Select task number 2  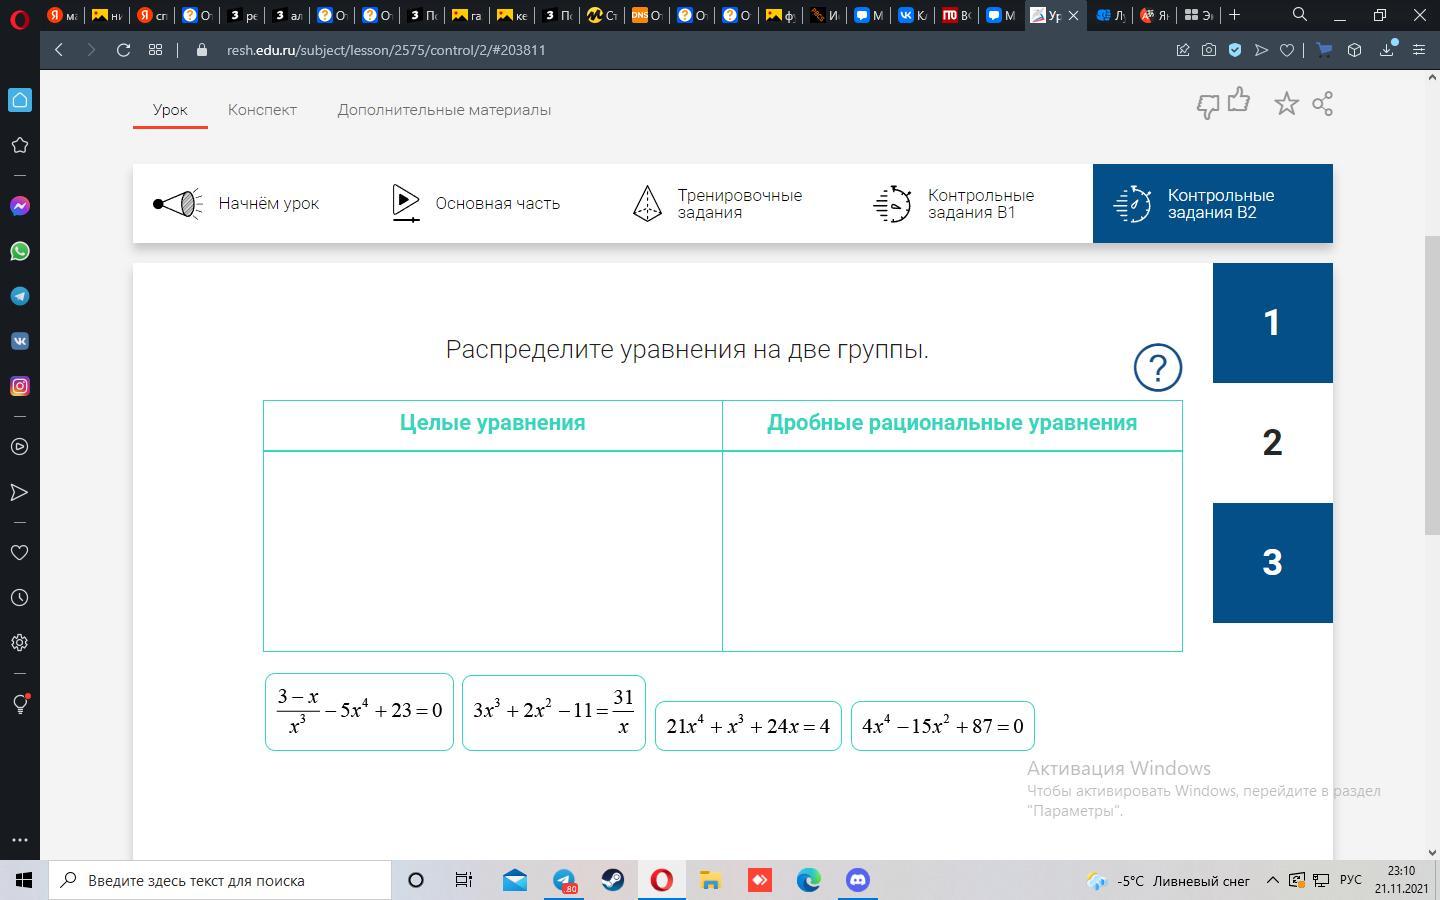point(1273,442)
